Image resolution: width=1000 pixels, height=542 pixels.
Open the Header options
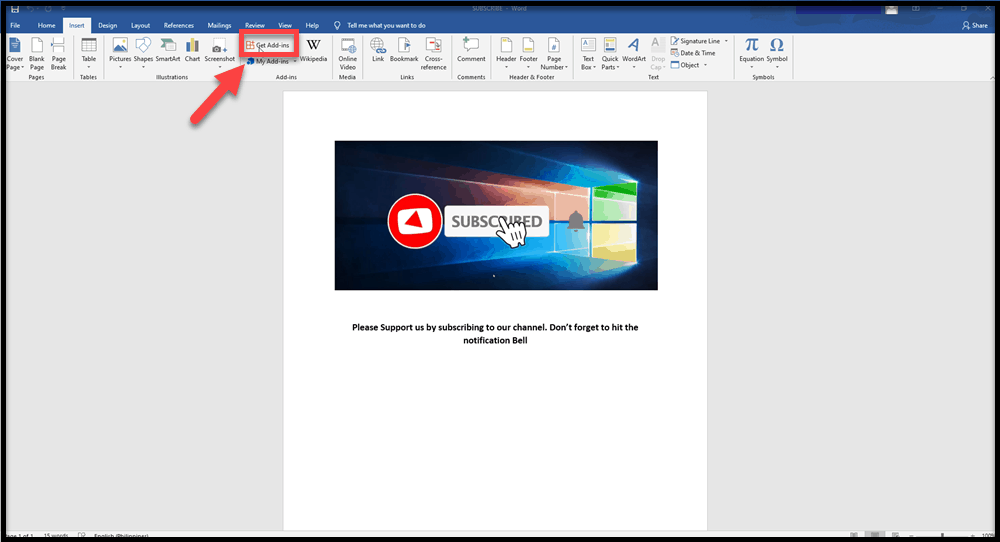506,54
